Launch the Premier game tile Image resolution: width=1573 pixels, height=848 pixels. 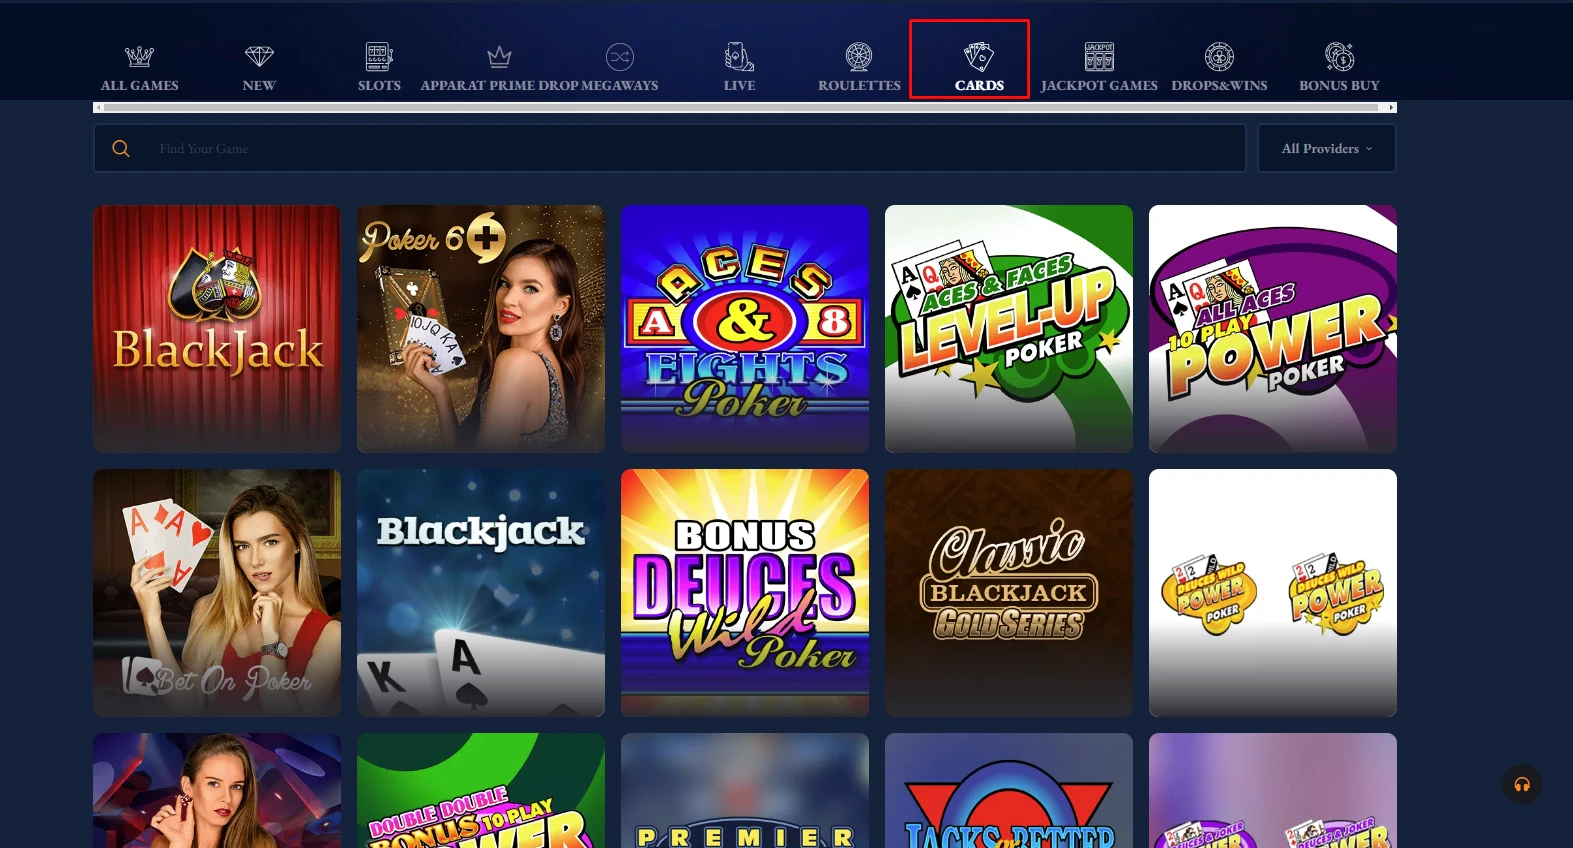[x=745, y=790]
